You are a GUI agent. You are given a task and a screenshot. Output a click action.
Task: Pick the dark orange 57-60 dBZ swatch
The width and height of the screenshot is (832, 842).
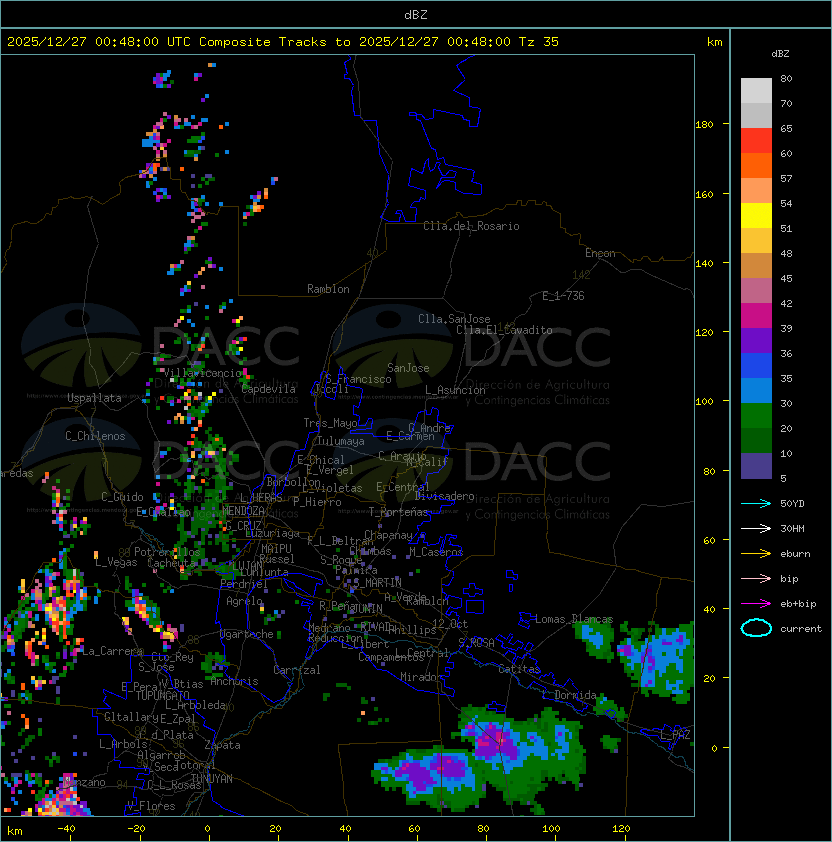(756, 166)
